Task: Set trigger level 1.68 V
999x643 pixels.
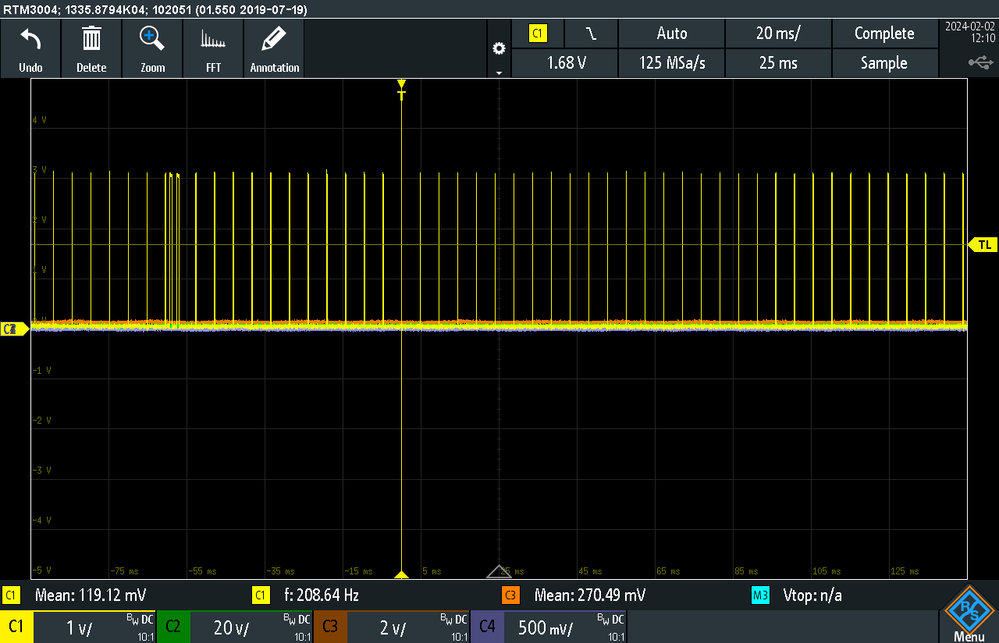Action: point(565,62)
